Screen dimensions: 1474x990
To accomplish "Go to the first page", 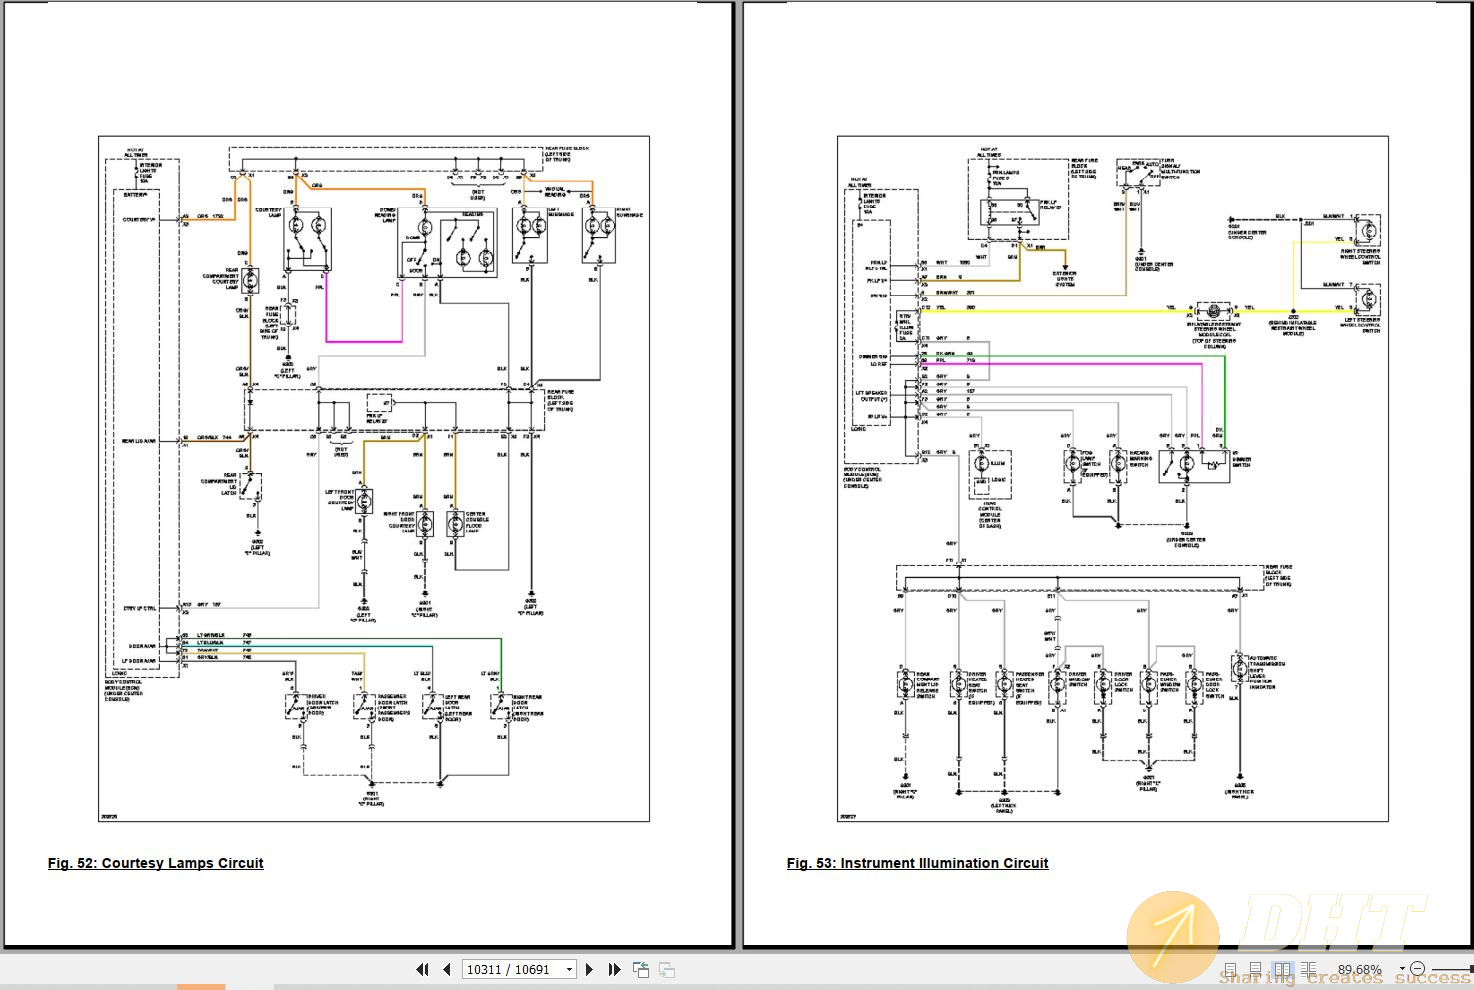I will click(422, 969).
